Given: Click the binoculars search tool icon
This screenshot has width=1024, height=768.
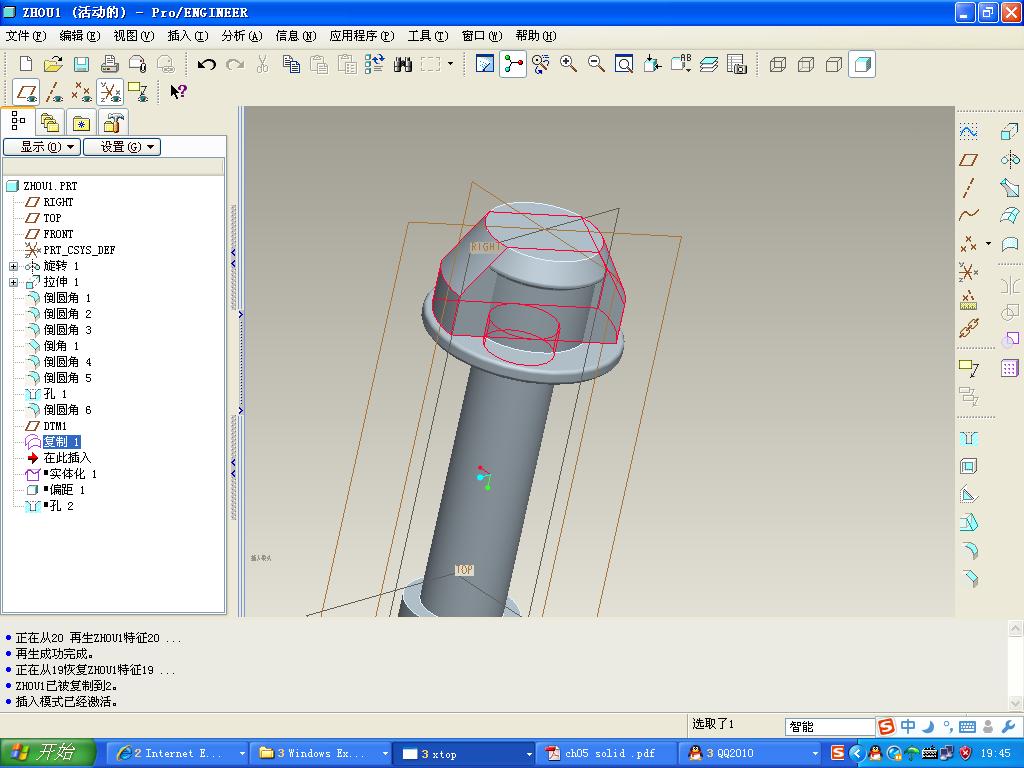Looking at the screenshot, I should pos(403,64).
